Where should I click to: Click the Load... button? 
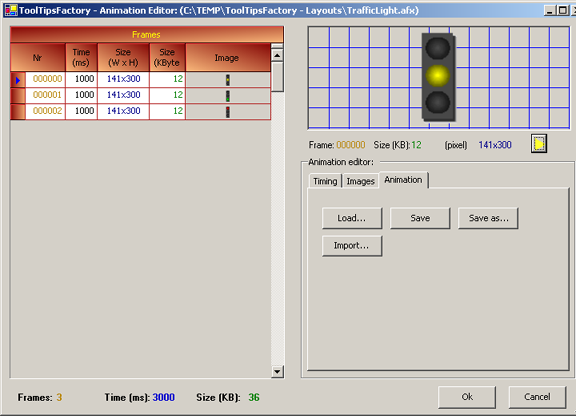[352, 218]
